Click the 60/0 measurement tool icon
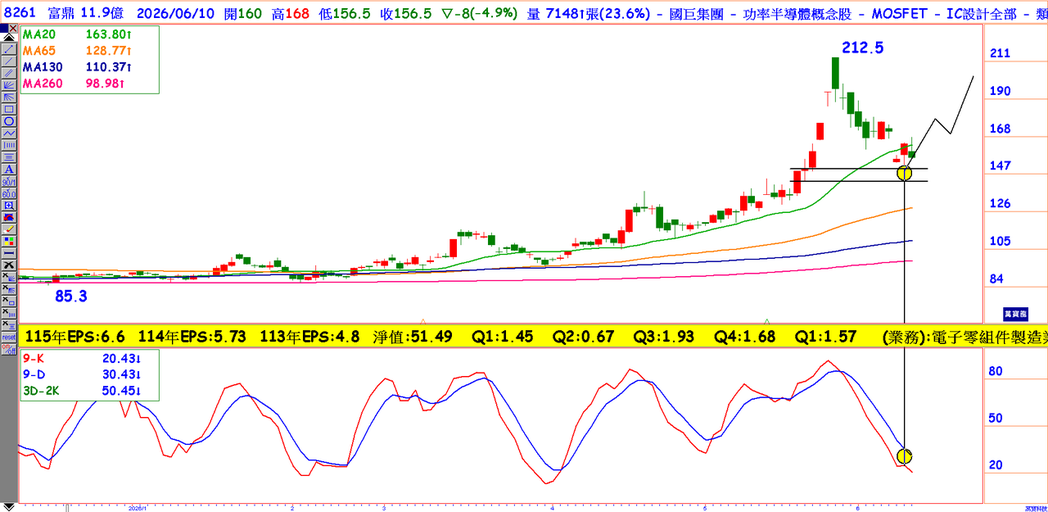 (x=9, y=193)
